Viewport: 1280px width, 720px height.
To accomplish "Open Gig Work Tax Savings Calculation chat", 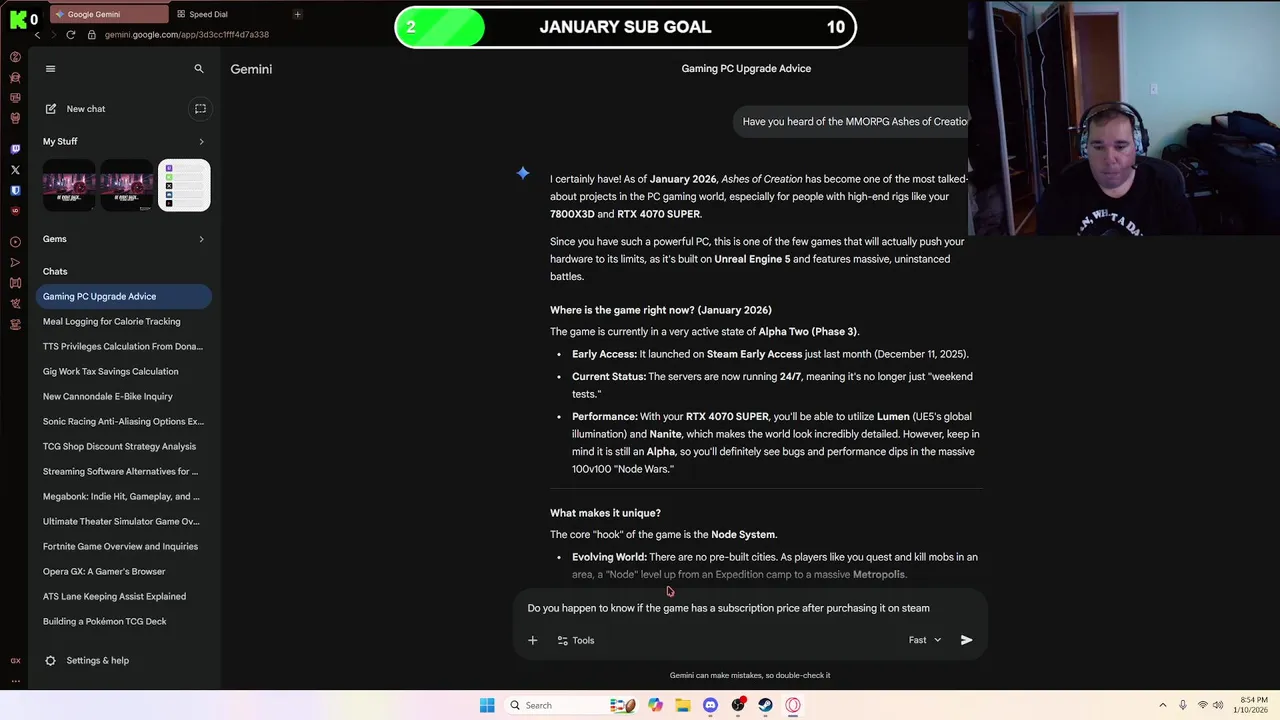I will pyautogui.click(x=124, y=371).
